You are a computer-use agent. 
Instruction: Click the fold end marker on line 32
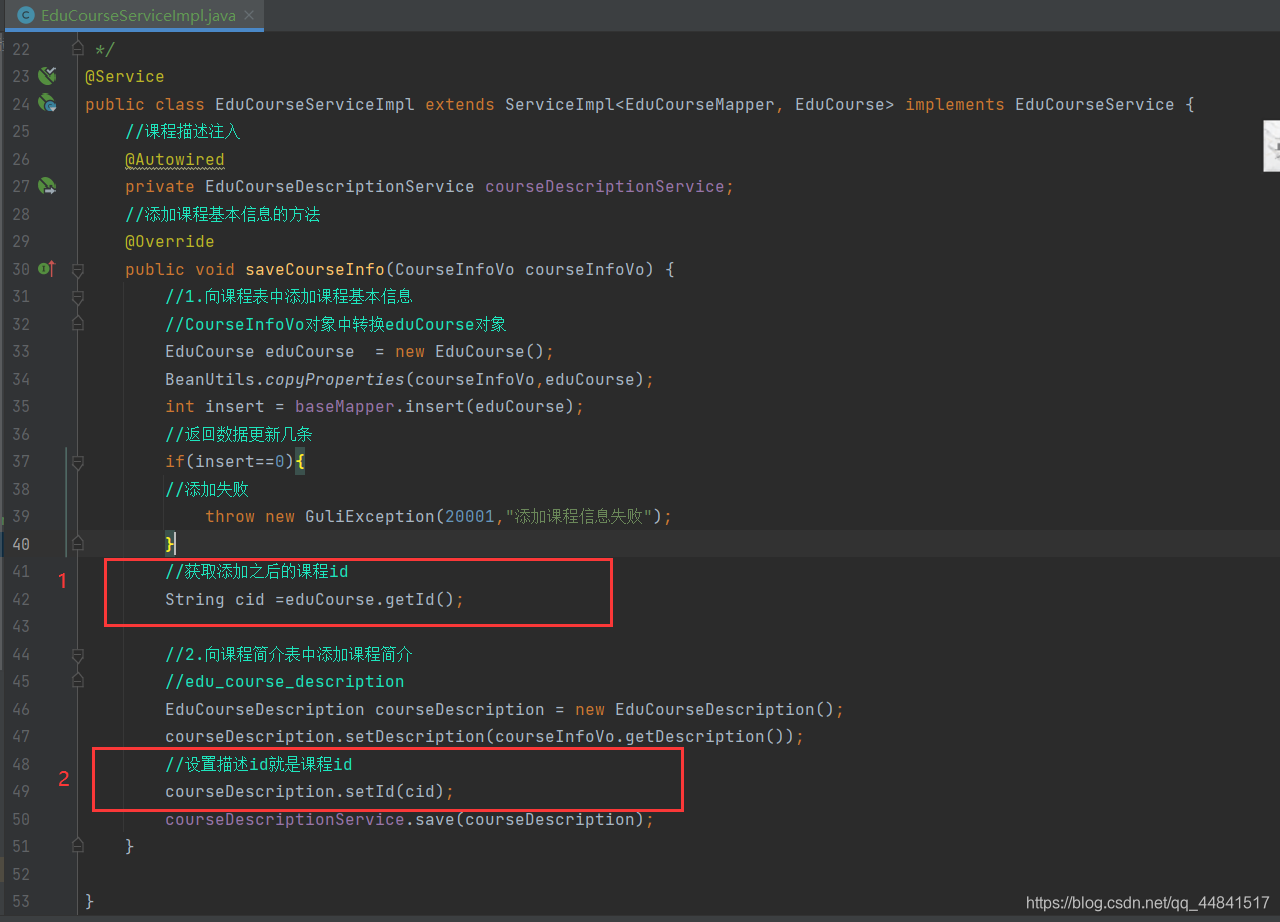[x=77, y=324]
